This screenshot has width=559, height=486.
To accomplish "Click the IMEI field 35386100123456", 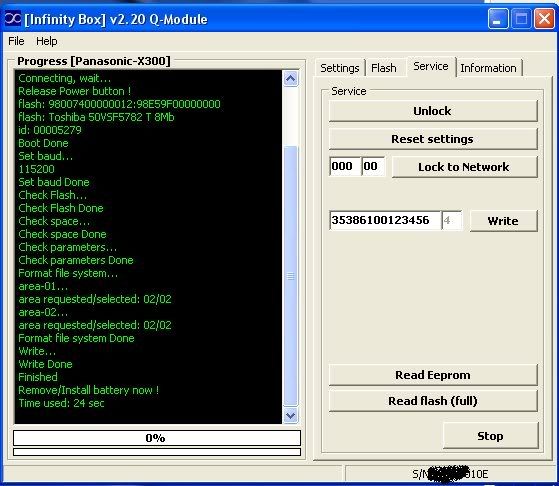I will 385,220.
